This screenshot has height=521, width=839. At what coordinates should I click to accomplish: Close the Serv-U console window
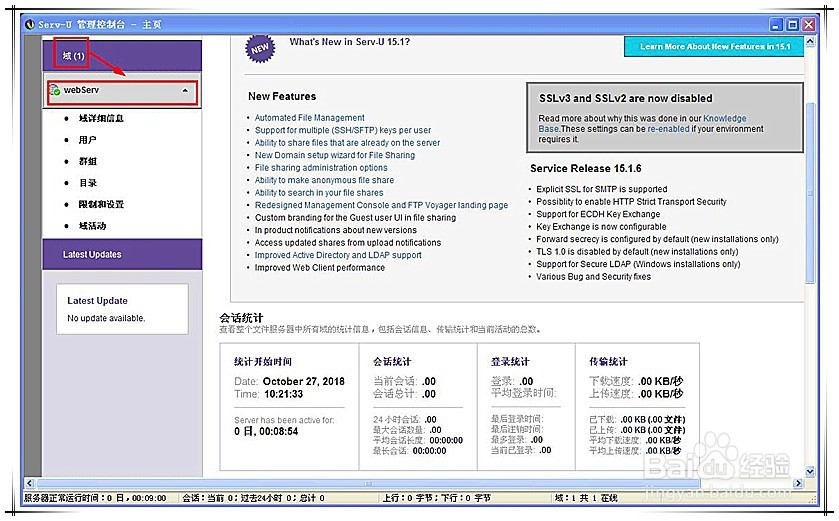809,25
